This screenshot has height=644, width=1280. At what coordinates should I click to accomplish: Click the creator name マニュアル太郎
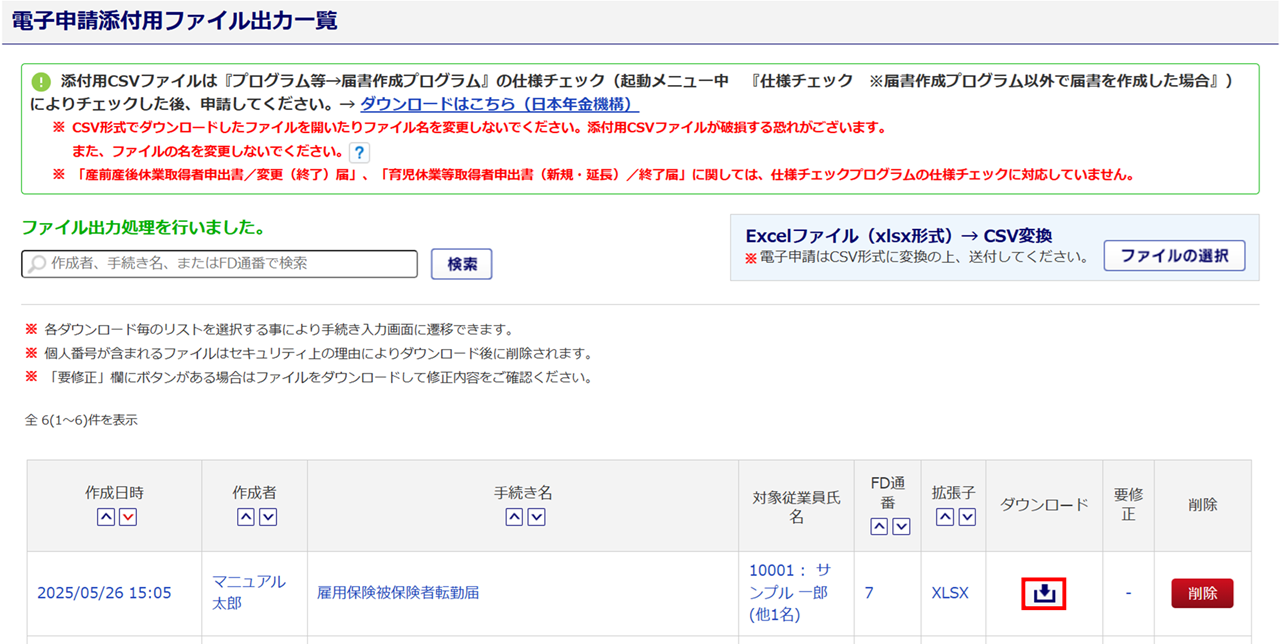[x=248, y=593]
